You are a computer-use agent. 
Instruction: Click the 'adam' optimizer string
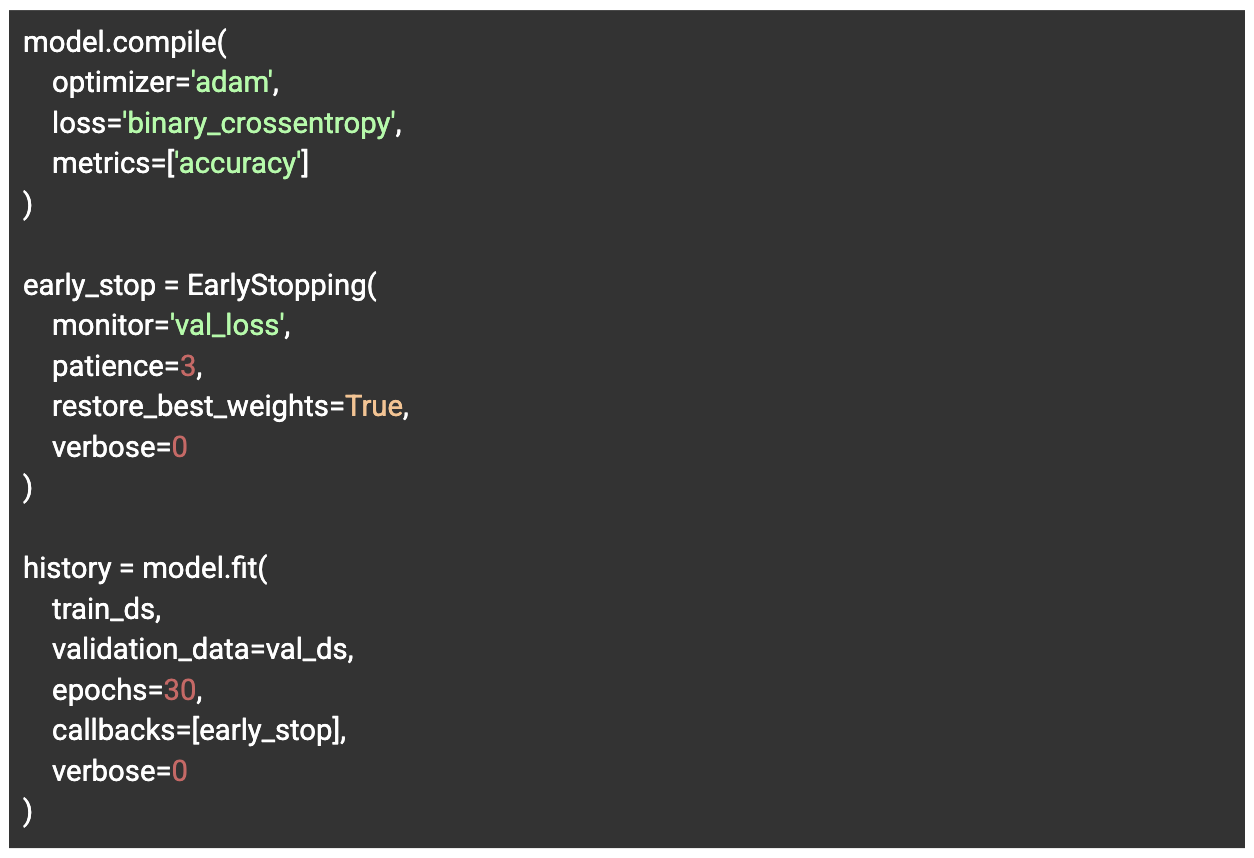pos(231,82)
